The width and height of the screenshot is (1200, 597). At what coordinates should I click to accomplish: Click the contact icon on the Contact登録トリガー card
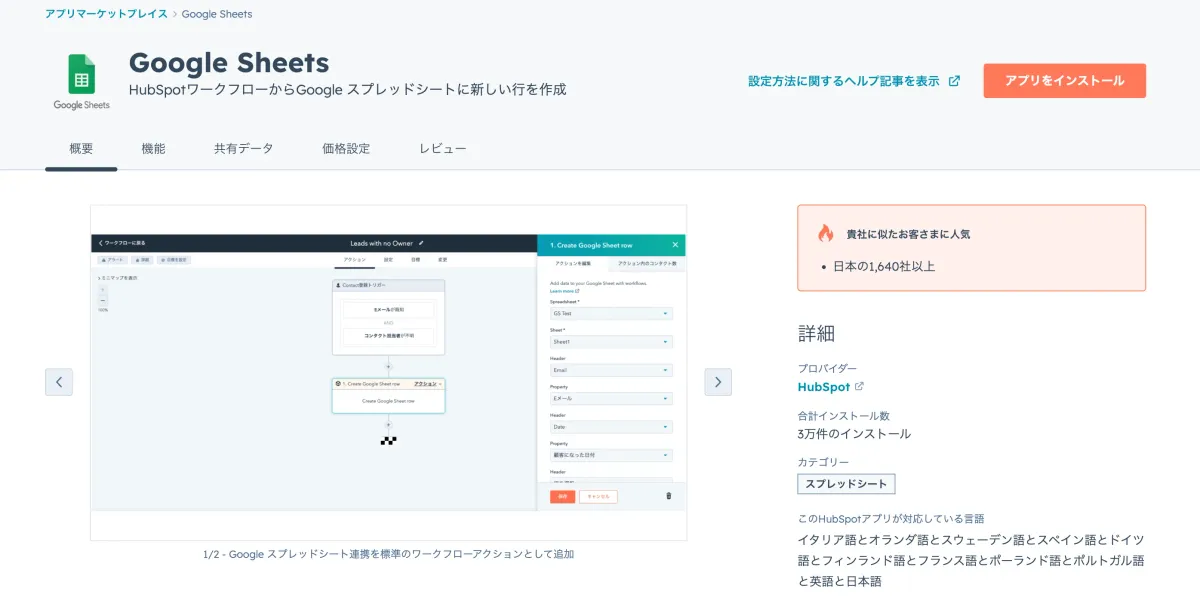click(337, 285)
